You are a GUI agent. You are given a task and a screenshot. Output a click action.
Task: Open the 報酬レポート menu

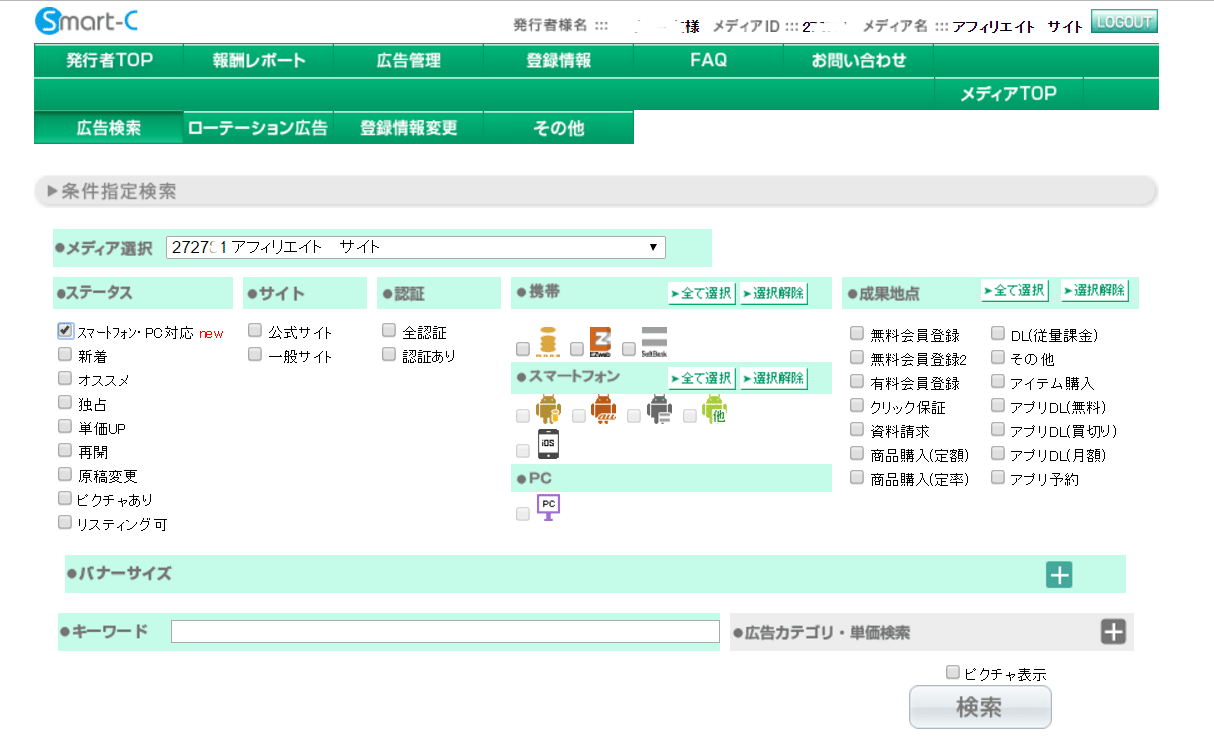coord(259,61)
